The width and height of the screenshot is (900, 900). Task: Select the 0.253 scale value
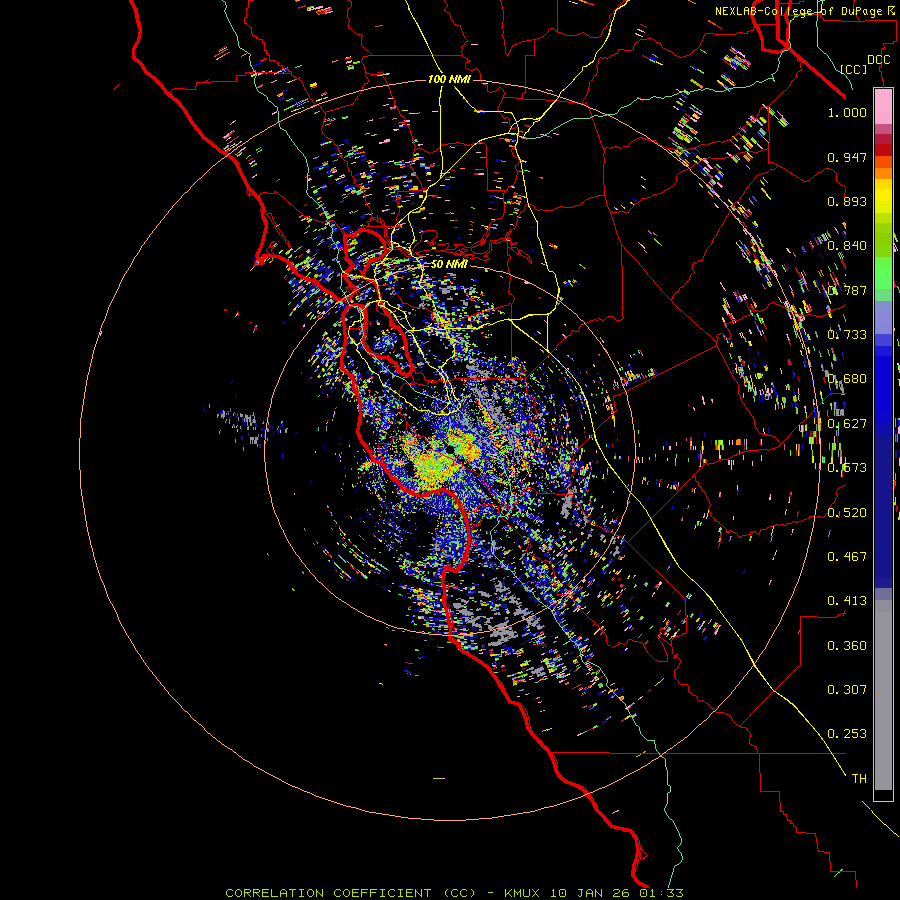[847, 734]
